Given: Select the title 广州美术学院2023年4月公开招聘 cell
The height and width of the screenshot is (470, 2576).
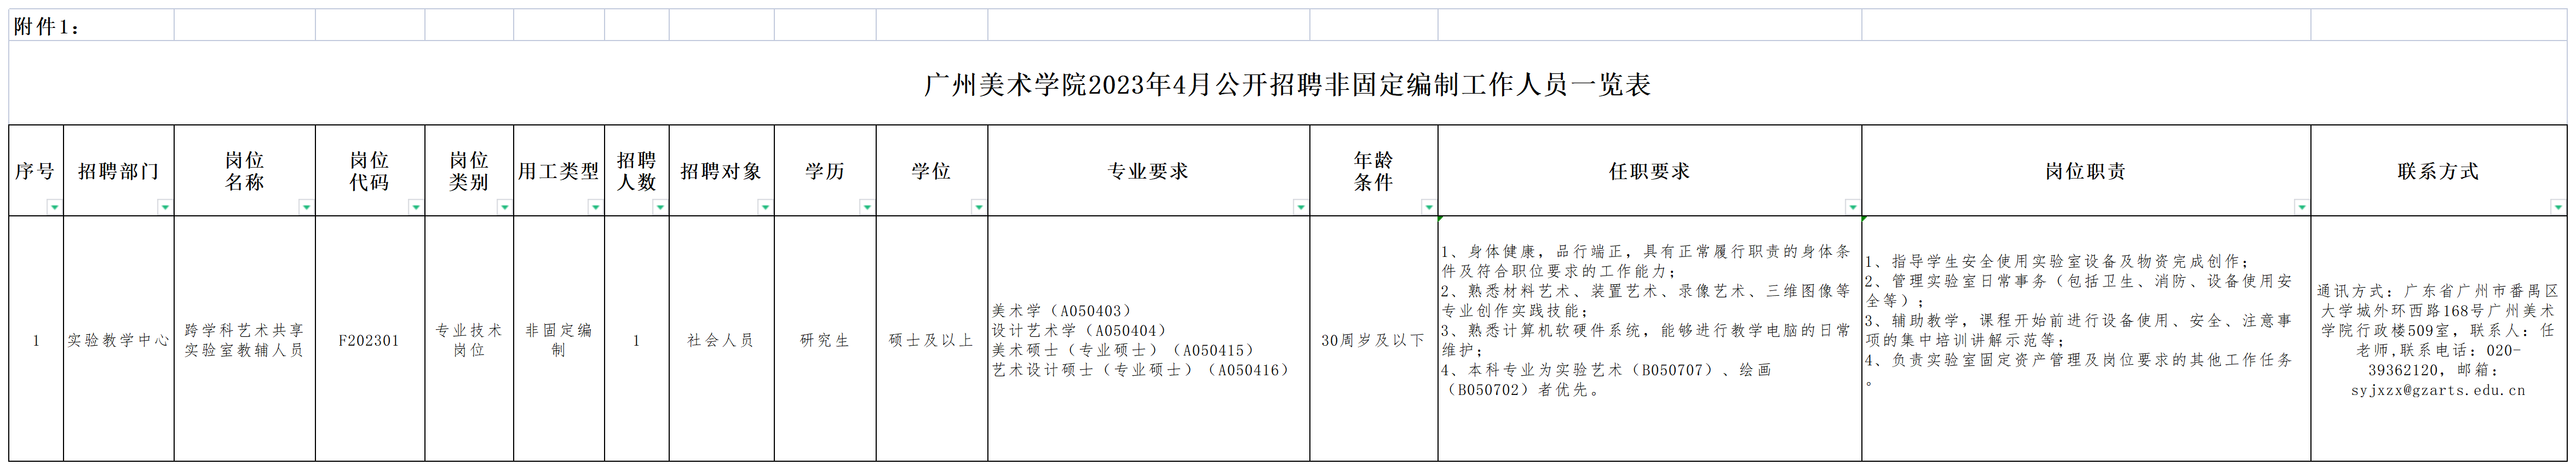Looking at the screenshot, I should (x=1287, y=84).
